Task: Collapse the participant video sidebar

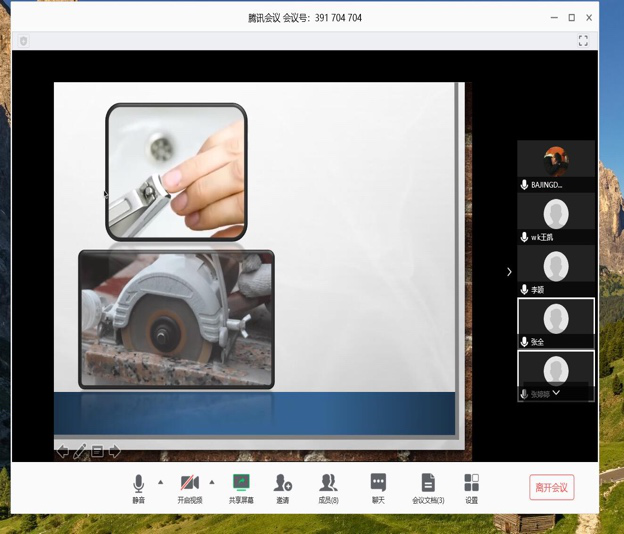Action: [x=509, y=271]
